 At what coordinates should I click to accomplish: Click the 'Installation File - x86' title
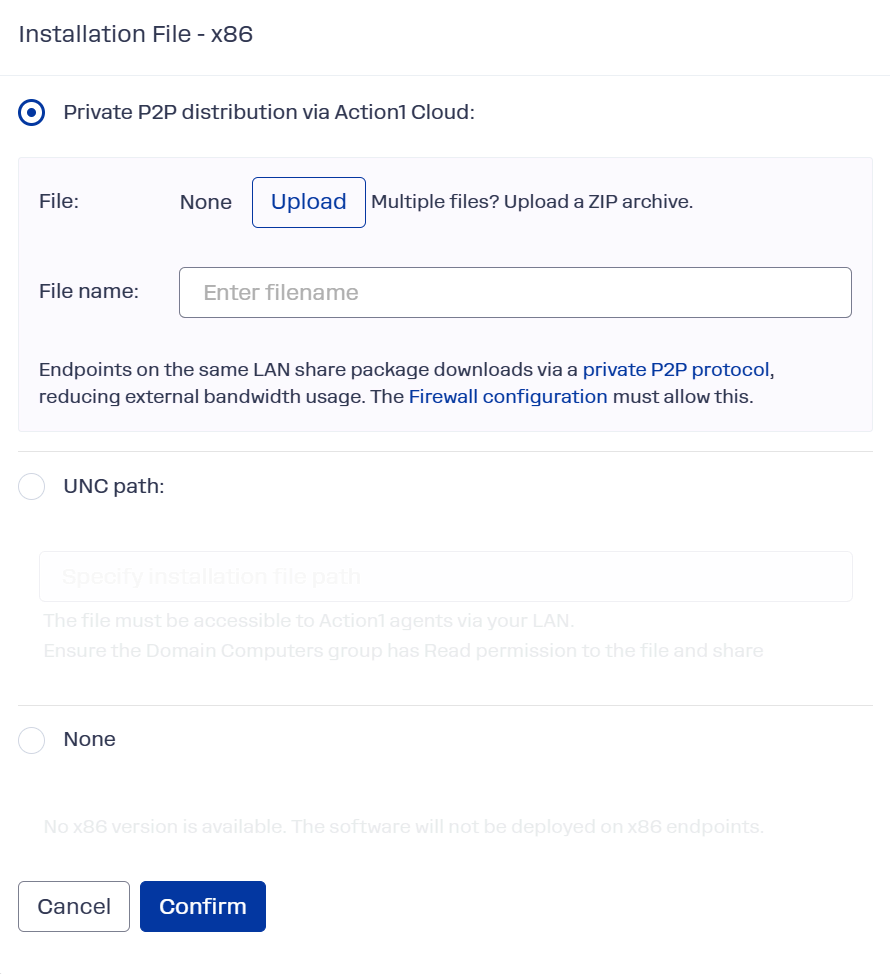[x=136, y=34]
